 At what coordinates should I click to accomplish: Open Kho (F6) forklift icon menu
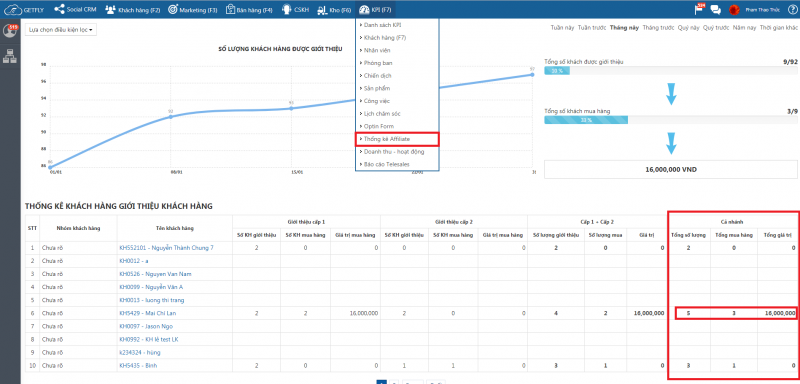323,10
